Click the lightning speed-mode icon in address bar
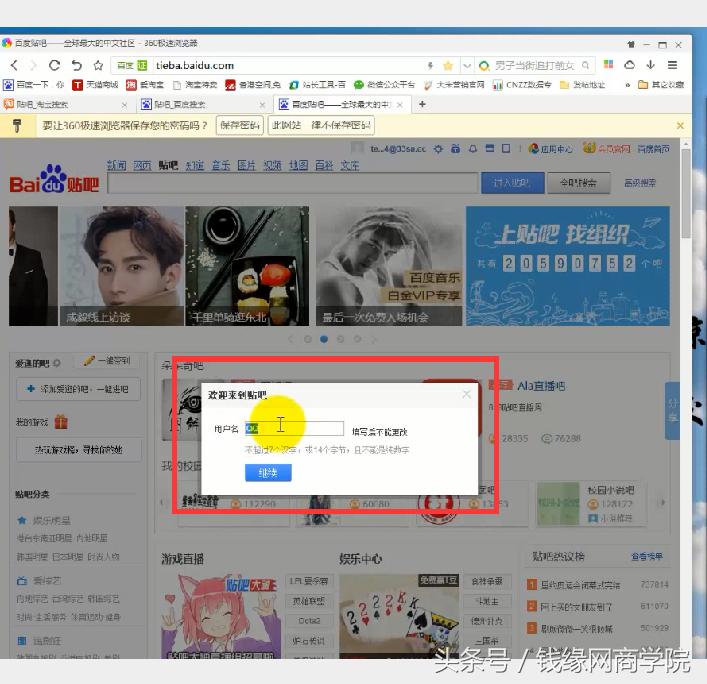Viewport: 707px width, 684px height. coord(430,66)
